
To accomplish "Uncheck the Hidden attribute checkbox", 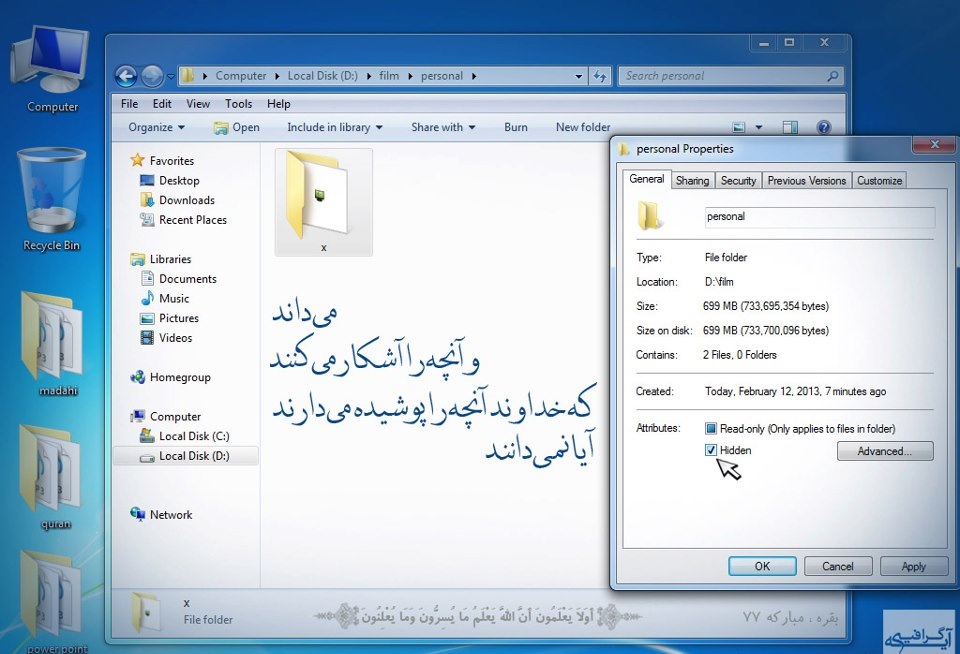I will [711, 451].
